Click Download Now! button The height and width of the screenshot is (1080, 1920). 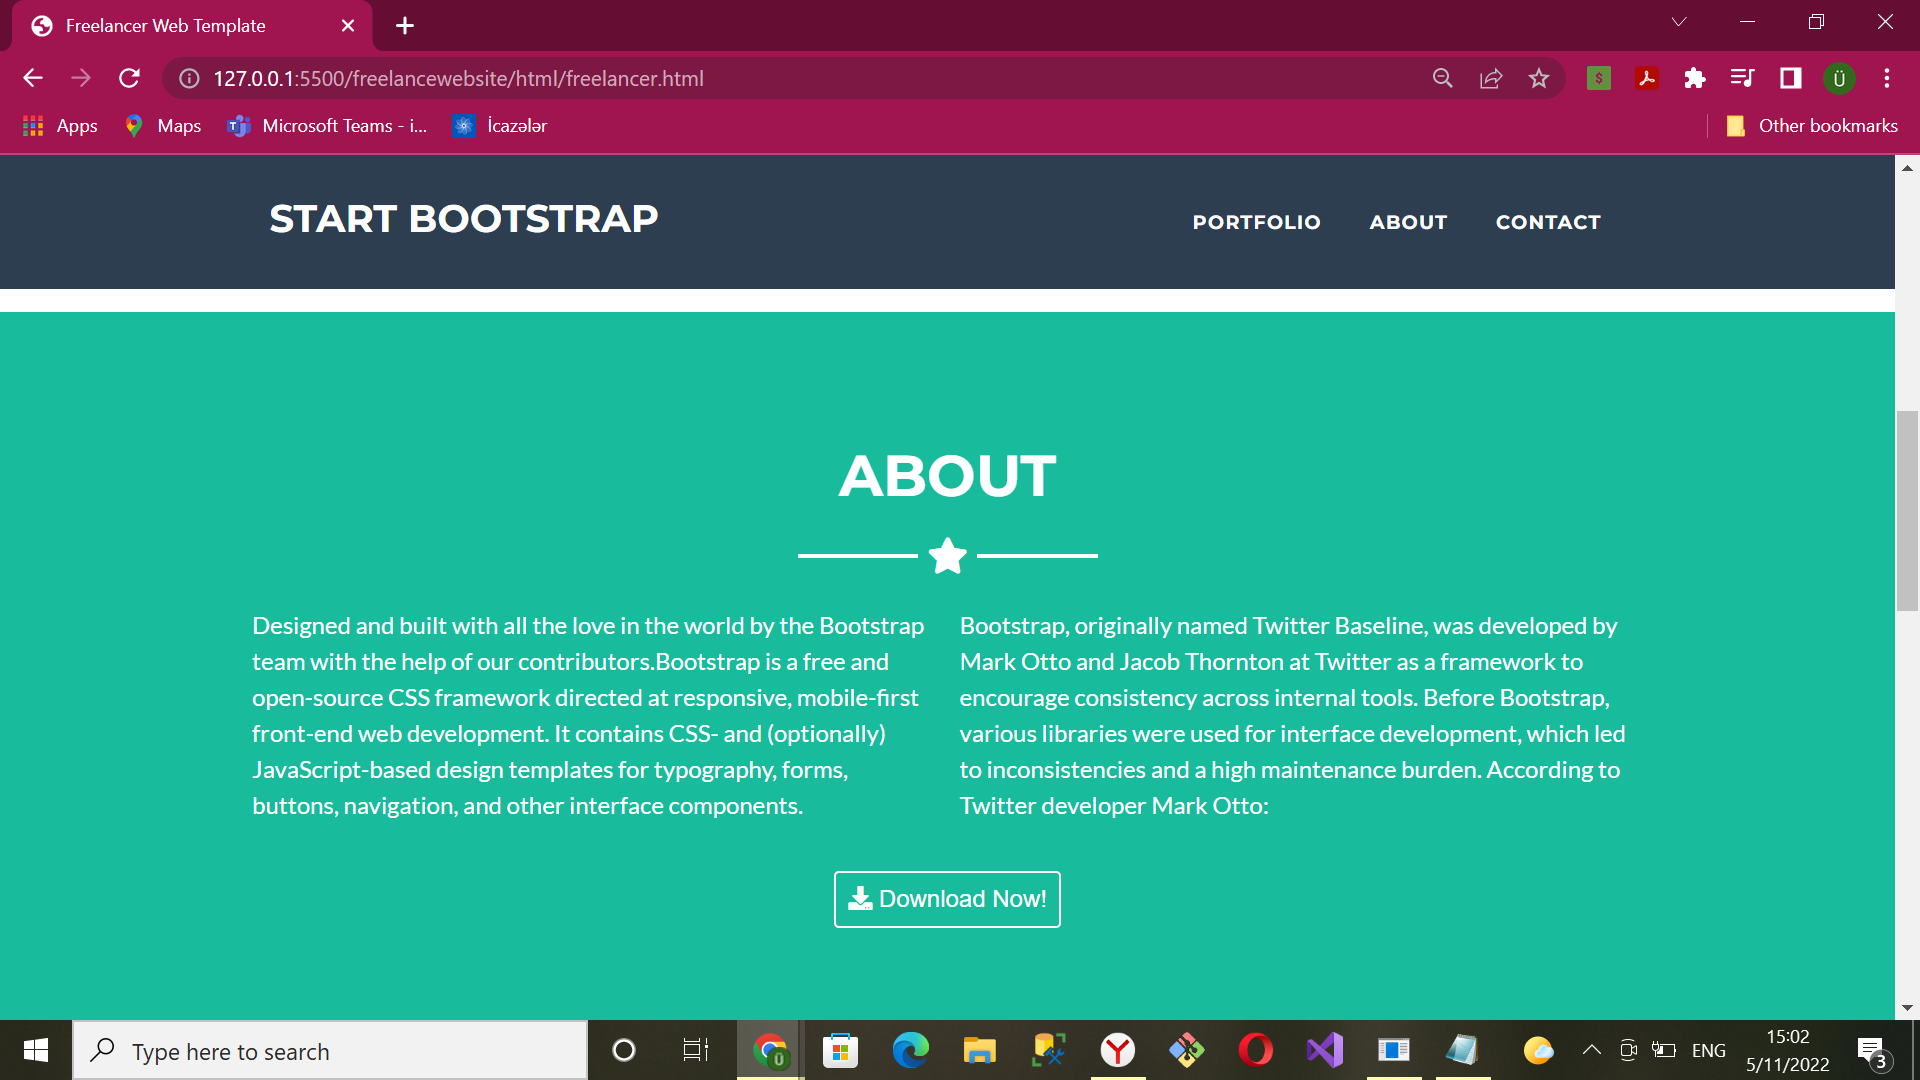pos(947,899)
